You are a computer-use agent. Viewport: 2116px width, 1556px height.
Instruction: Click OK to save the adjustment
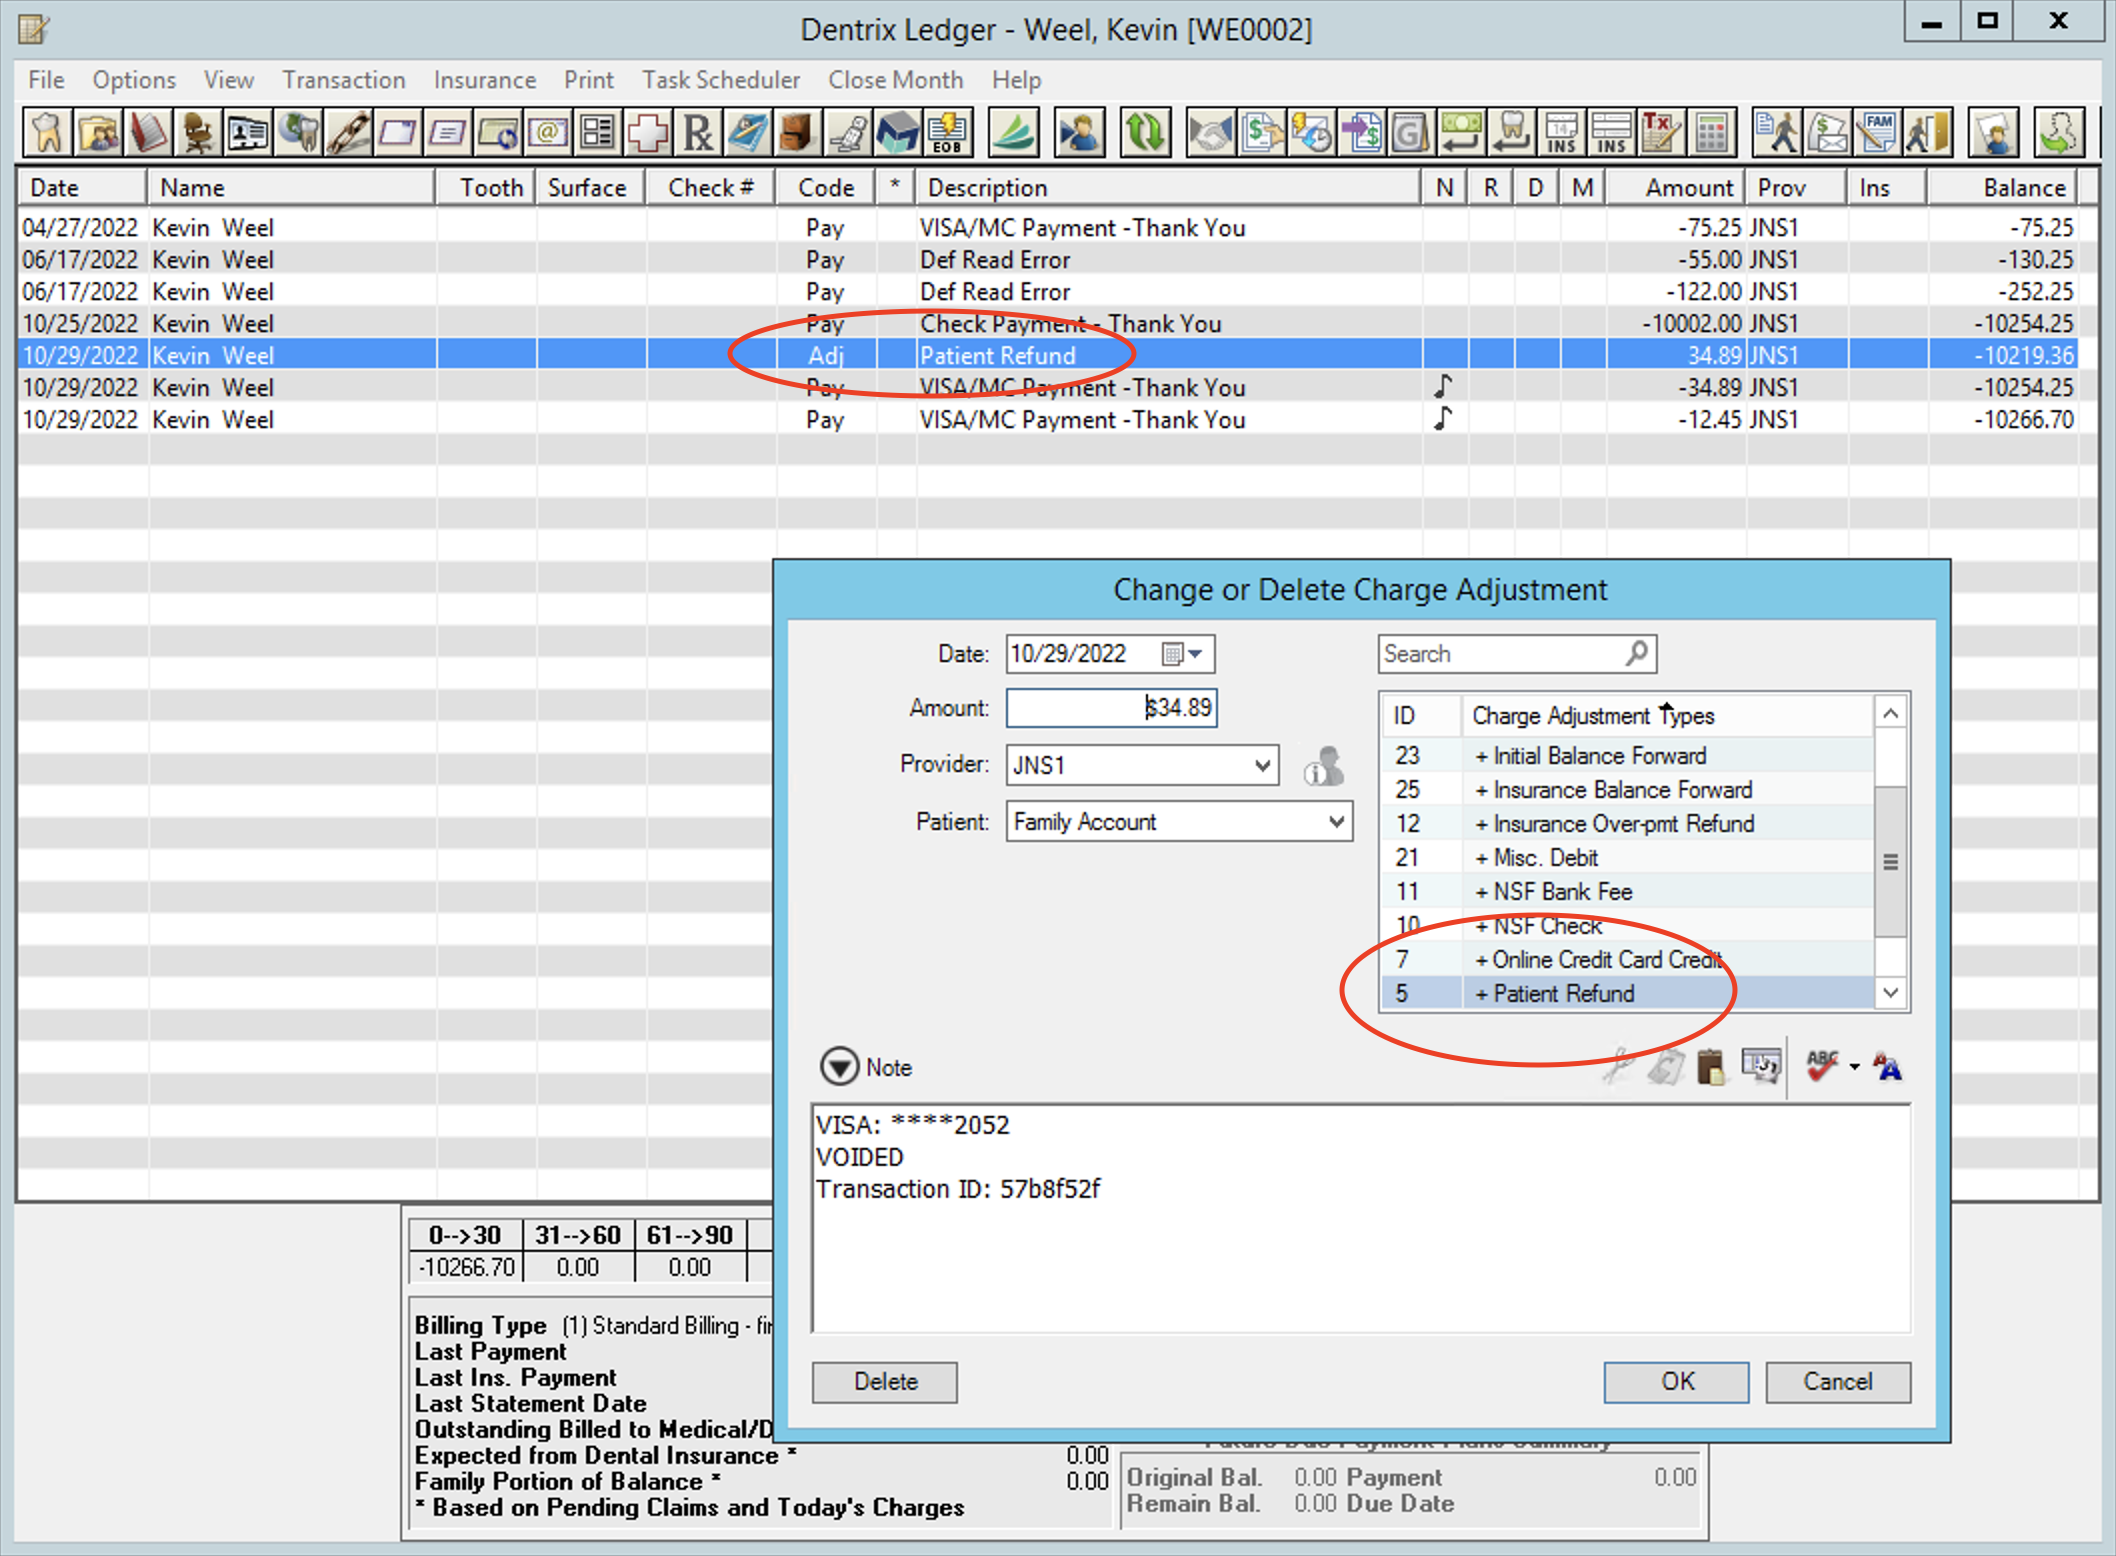coord(1676,1382)
